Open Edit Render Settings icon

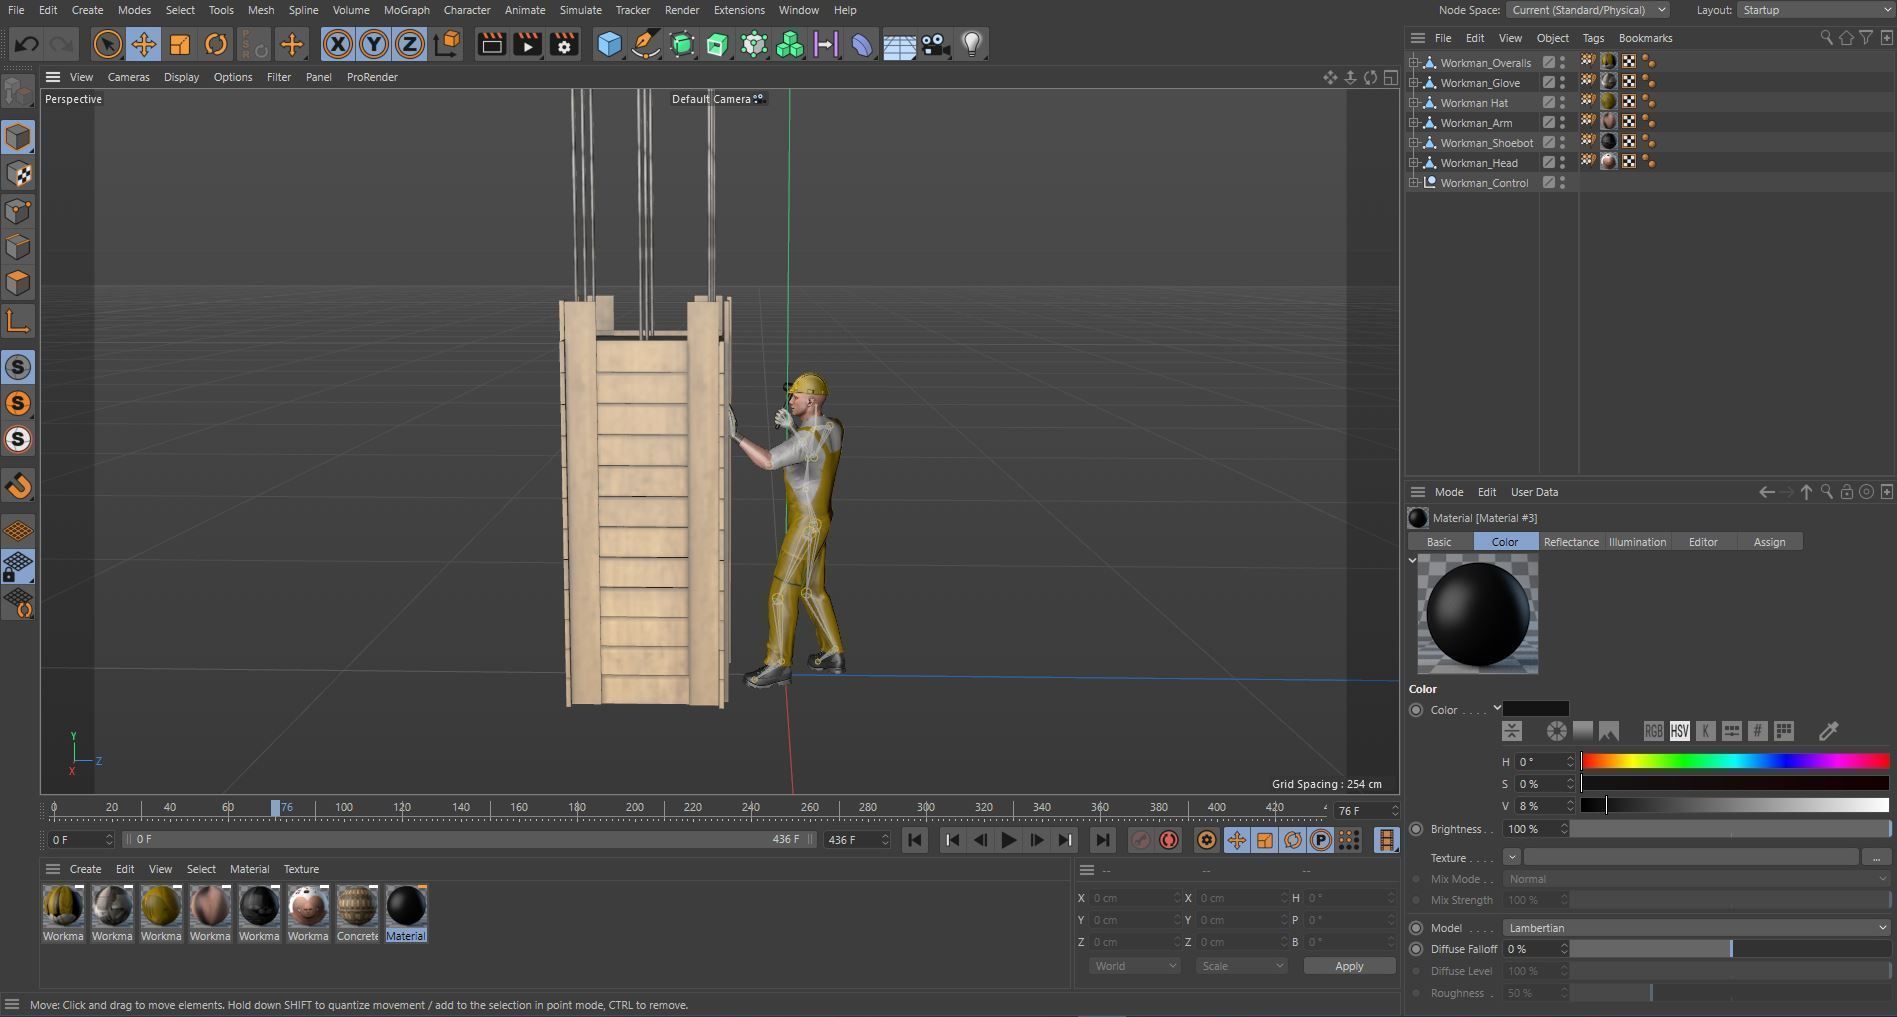click(564, 44)
